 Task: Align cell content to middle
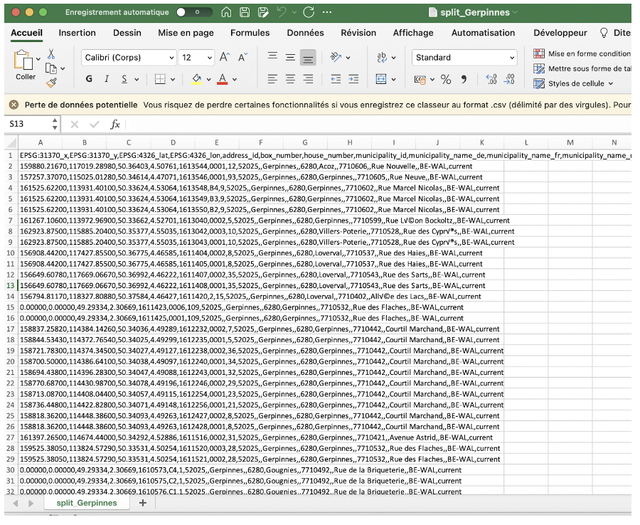290,58
